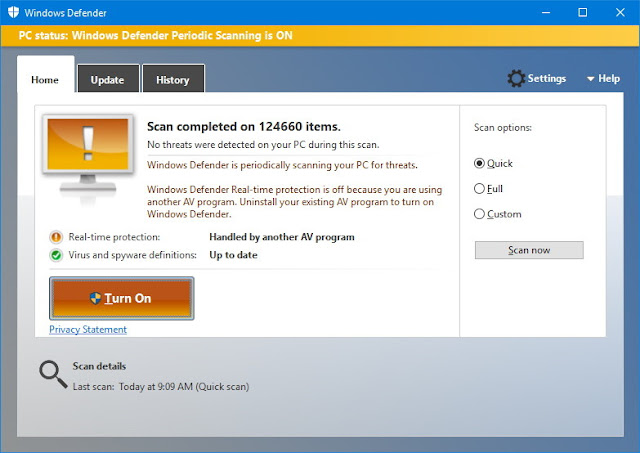Open Settings via the gear icon
640x453 pixels.
point(516,78)
